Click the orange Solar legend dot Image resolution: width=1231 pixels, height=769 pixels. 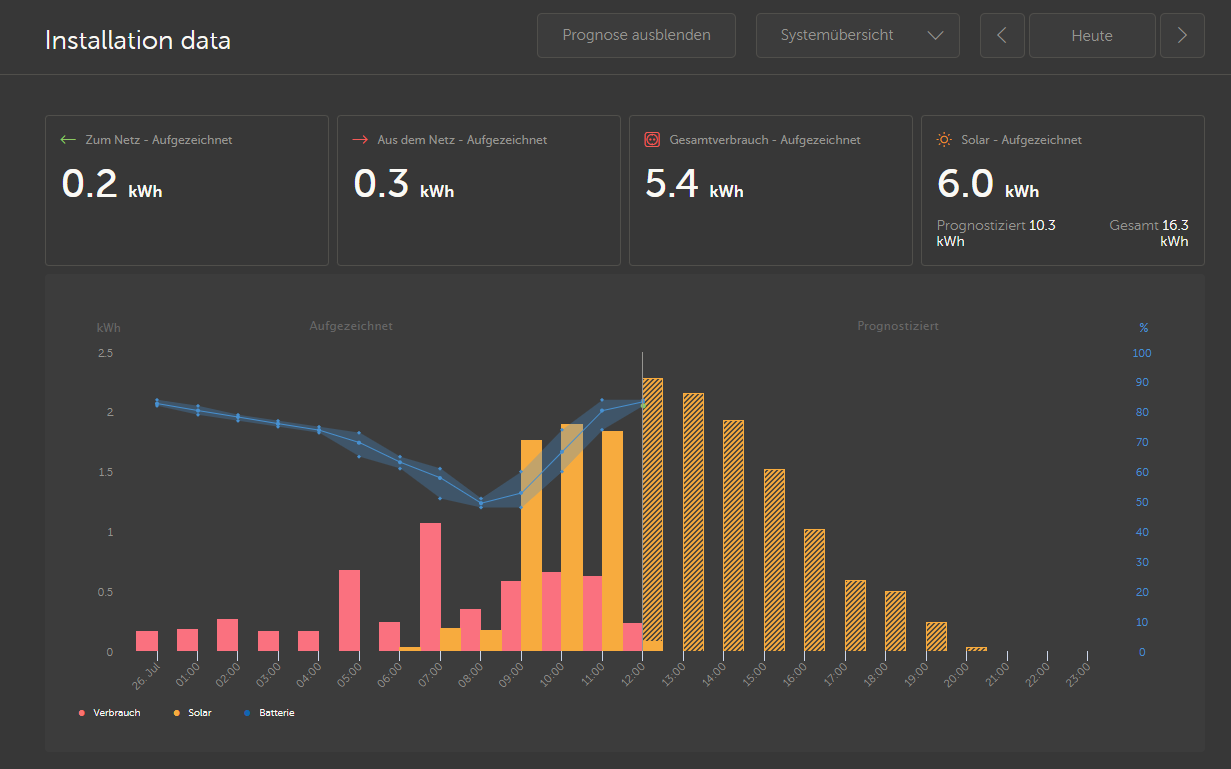tap(177, 713)
